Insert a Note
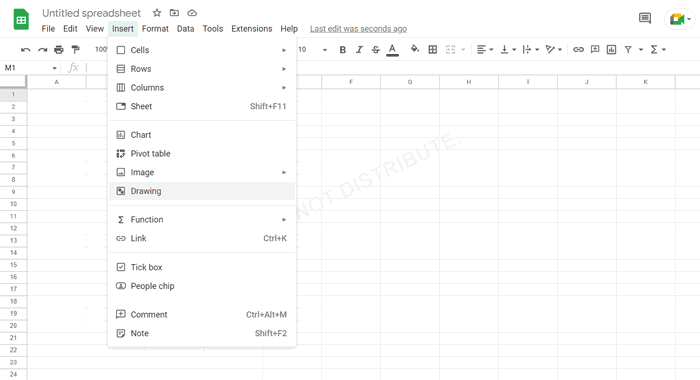 tap(202, 333)
